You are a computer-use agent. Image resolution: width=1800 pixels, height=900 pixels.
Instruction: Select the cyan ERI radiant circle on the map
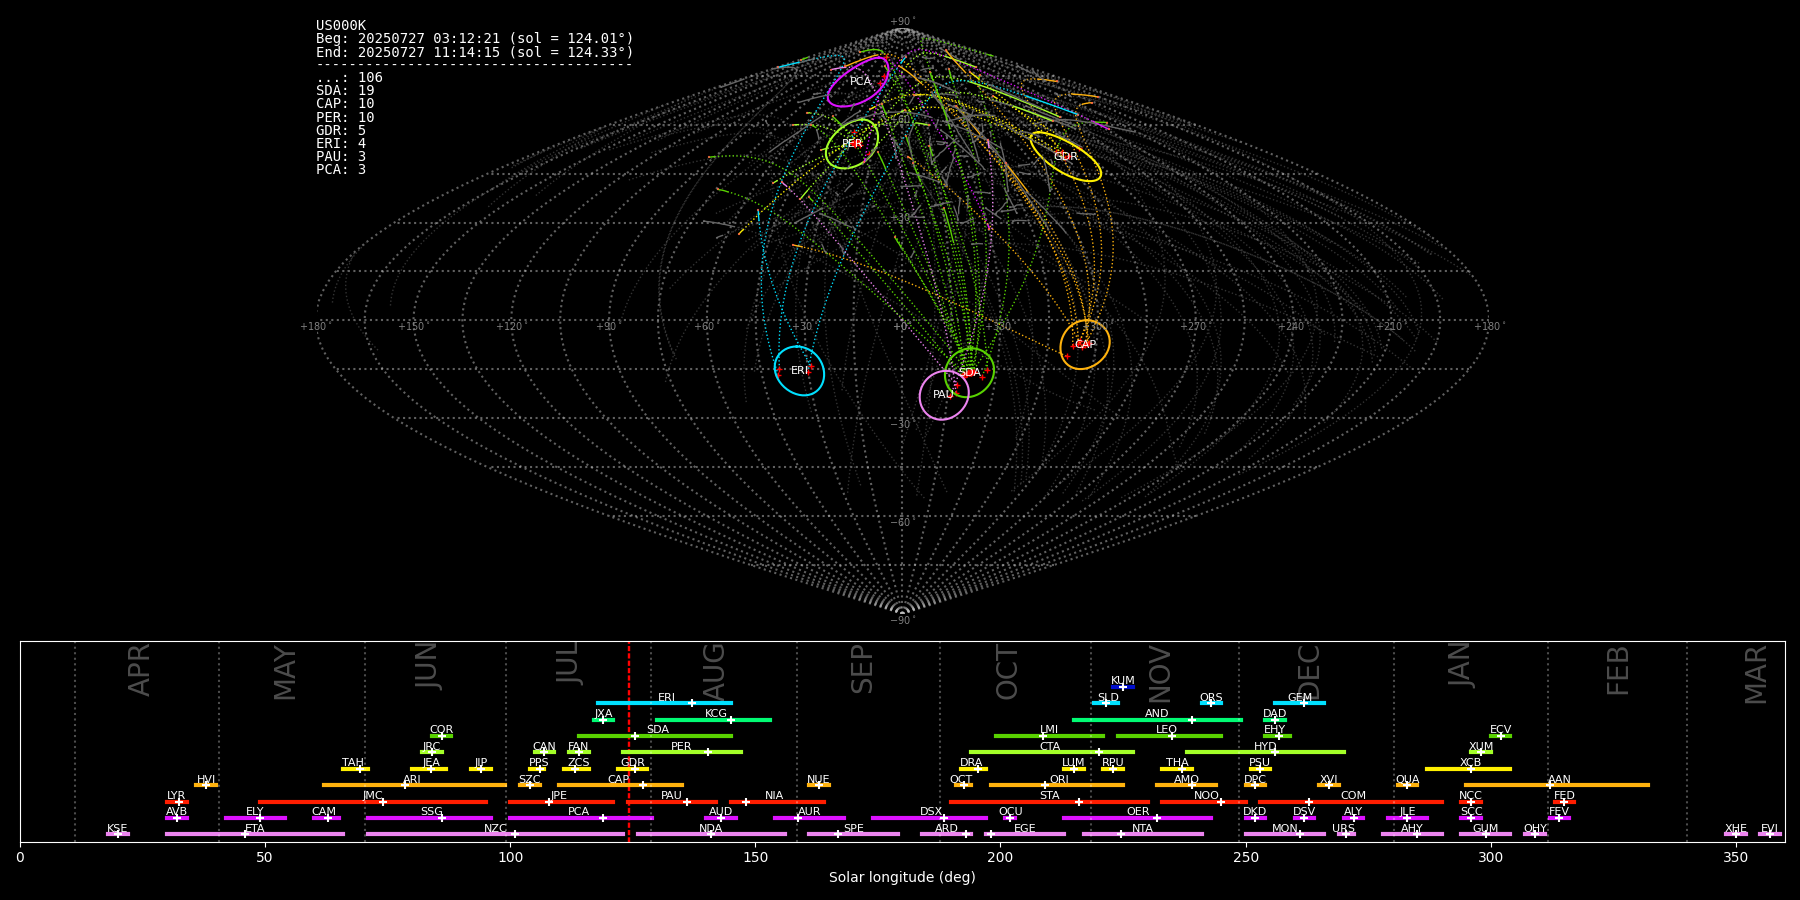tap(799, 370)
